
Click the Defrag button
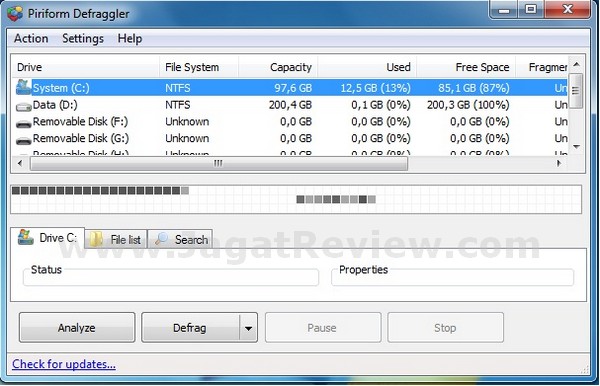190,327
